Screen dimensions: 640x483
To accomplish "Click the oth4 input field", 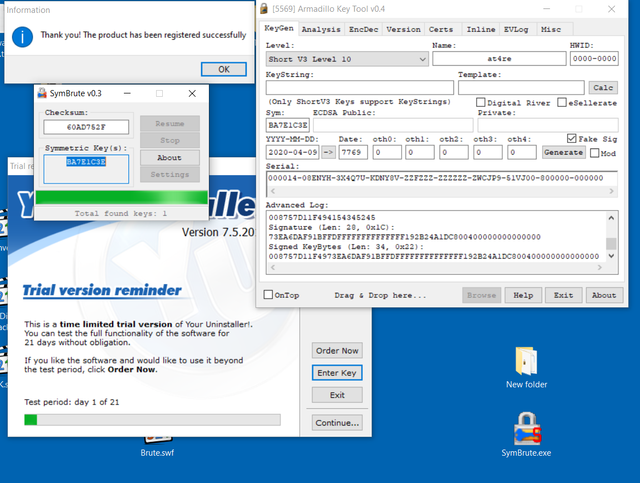I will (x=522, y=152).
